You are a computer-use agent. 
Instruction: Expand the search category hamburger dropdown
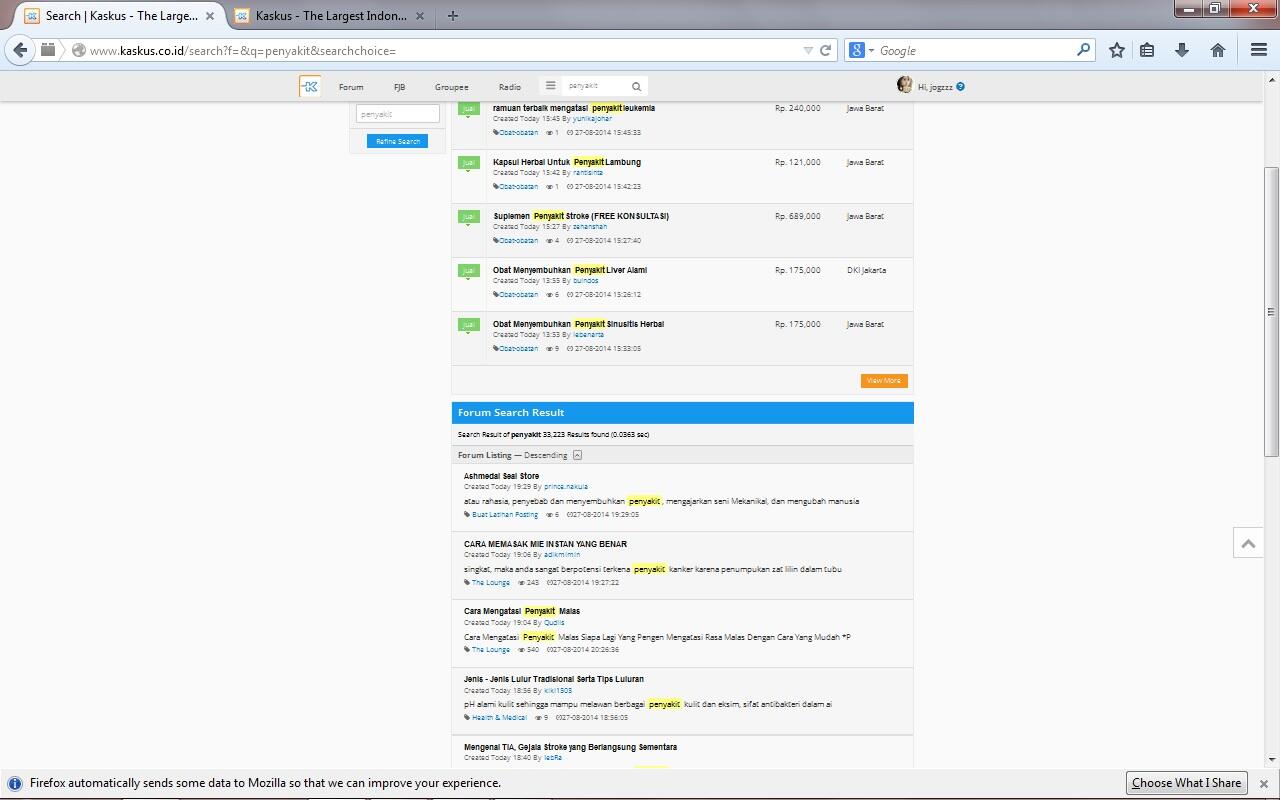pyautogui.click(x=550, y=86)
